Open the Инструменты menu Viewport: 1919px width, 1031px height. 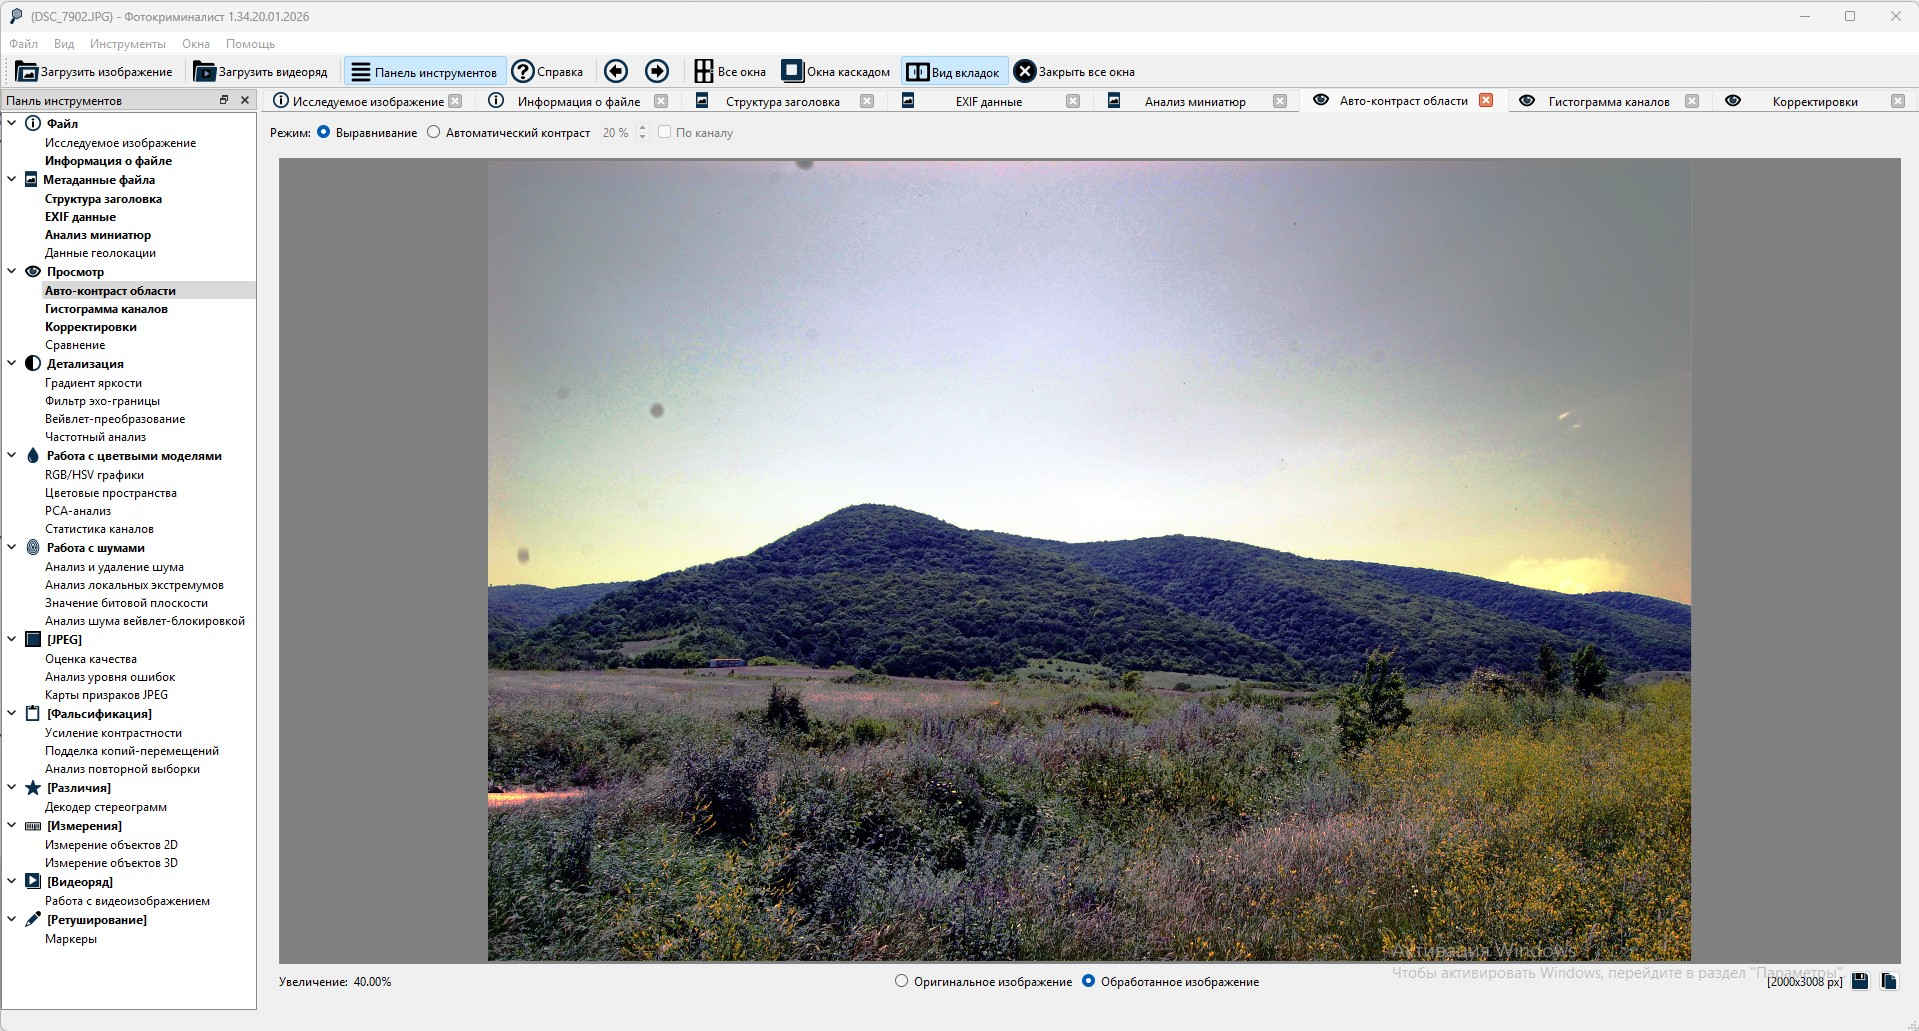(127, 44)
